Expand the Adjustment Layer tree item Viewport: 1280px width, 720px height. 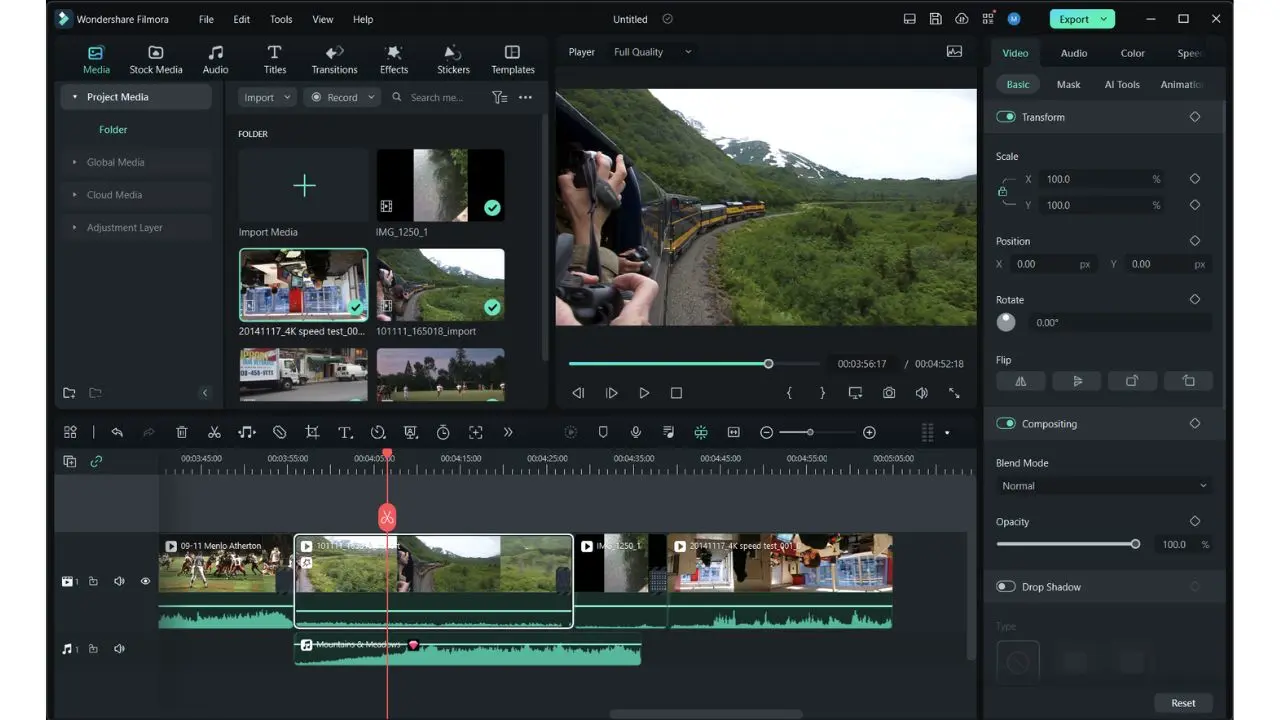tap(75, 228)
